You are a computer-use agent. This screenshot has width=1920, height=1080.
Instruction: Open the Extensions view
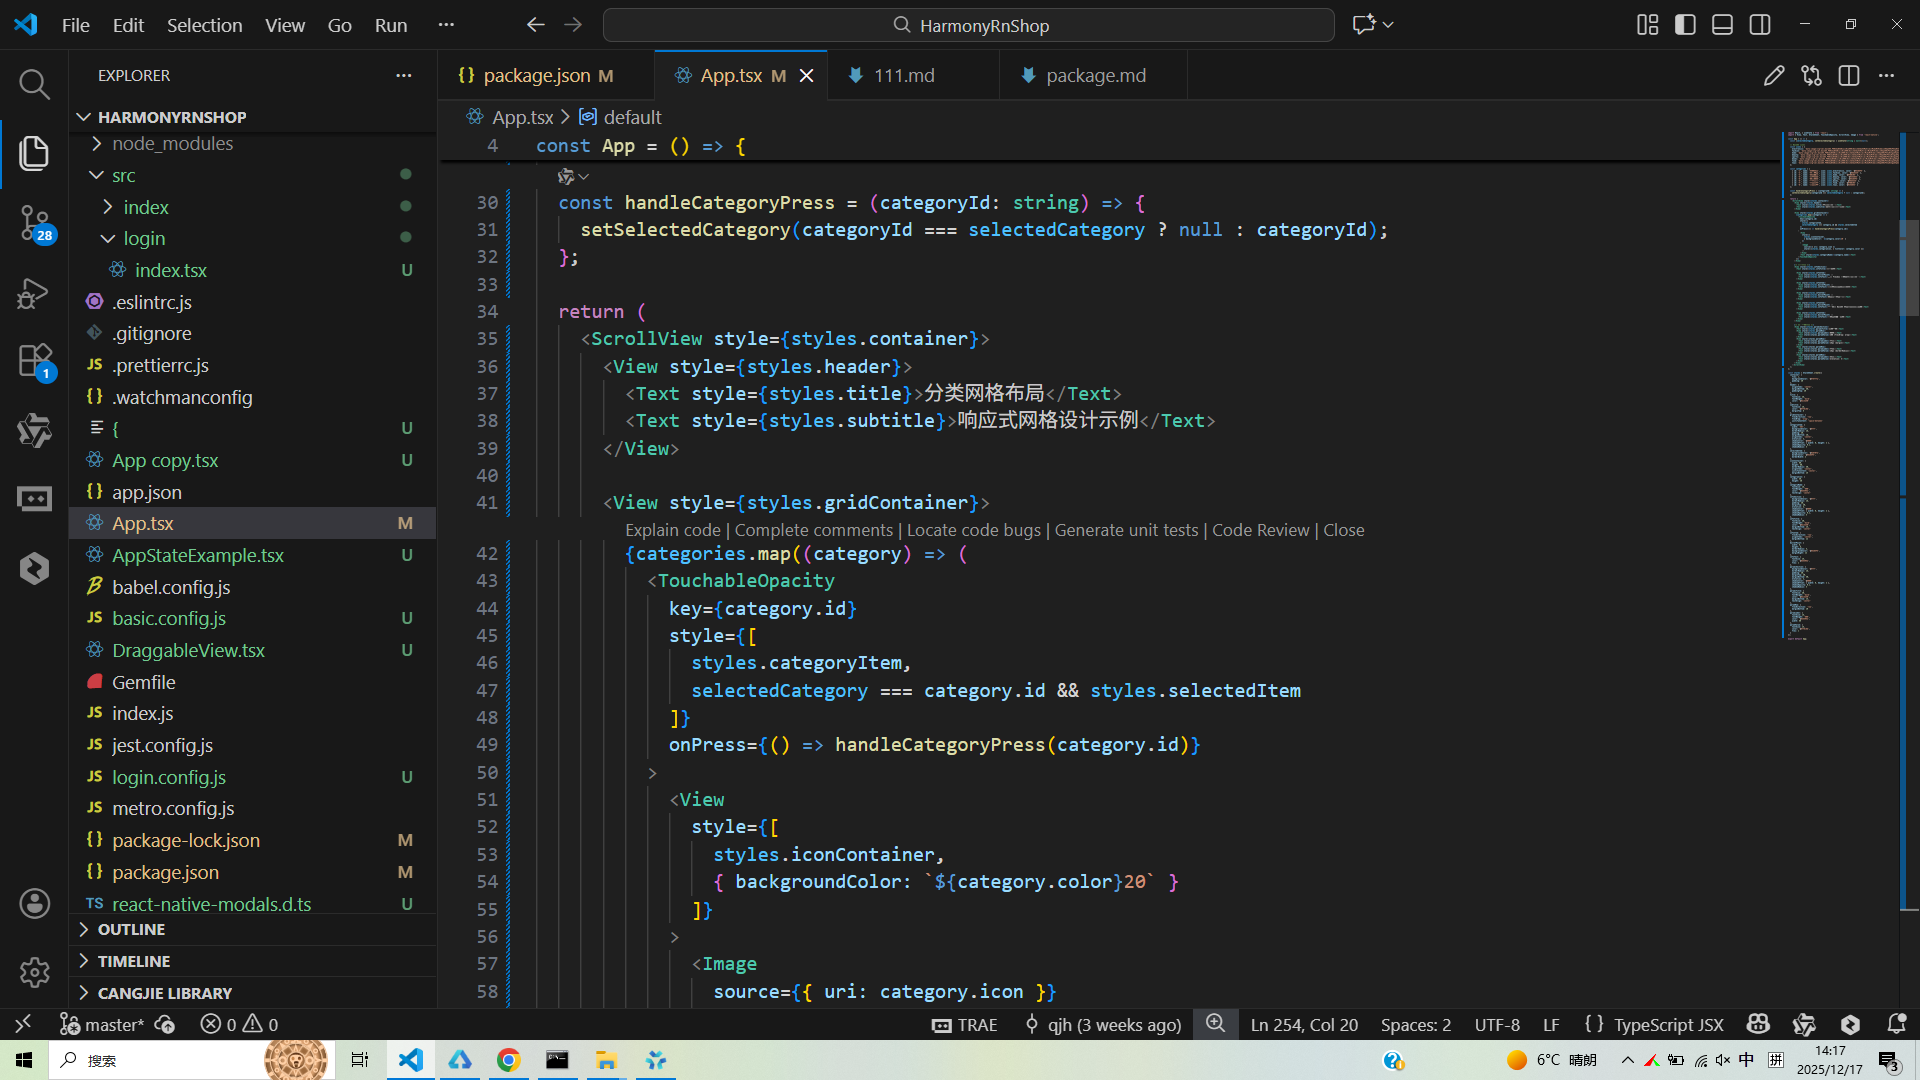34,361
